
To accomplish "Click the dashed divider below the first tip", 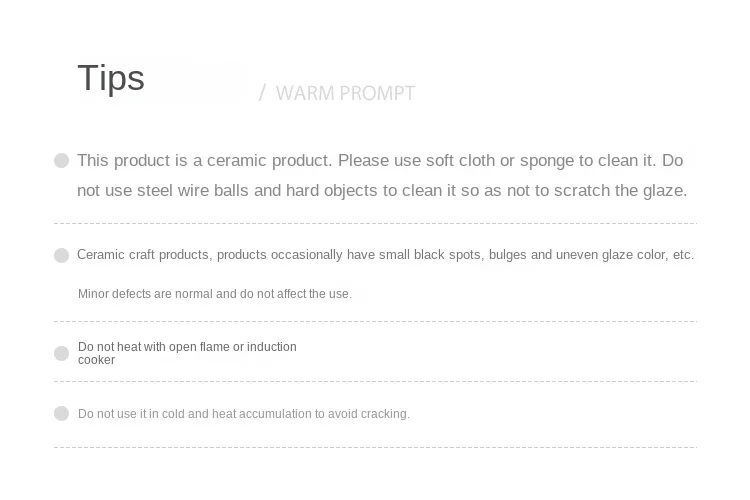I will click(375, 223).
